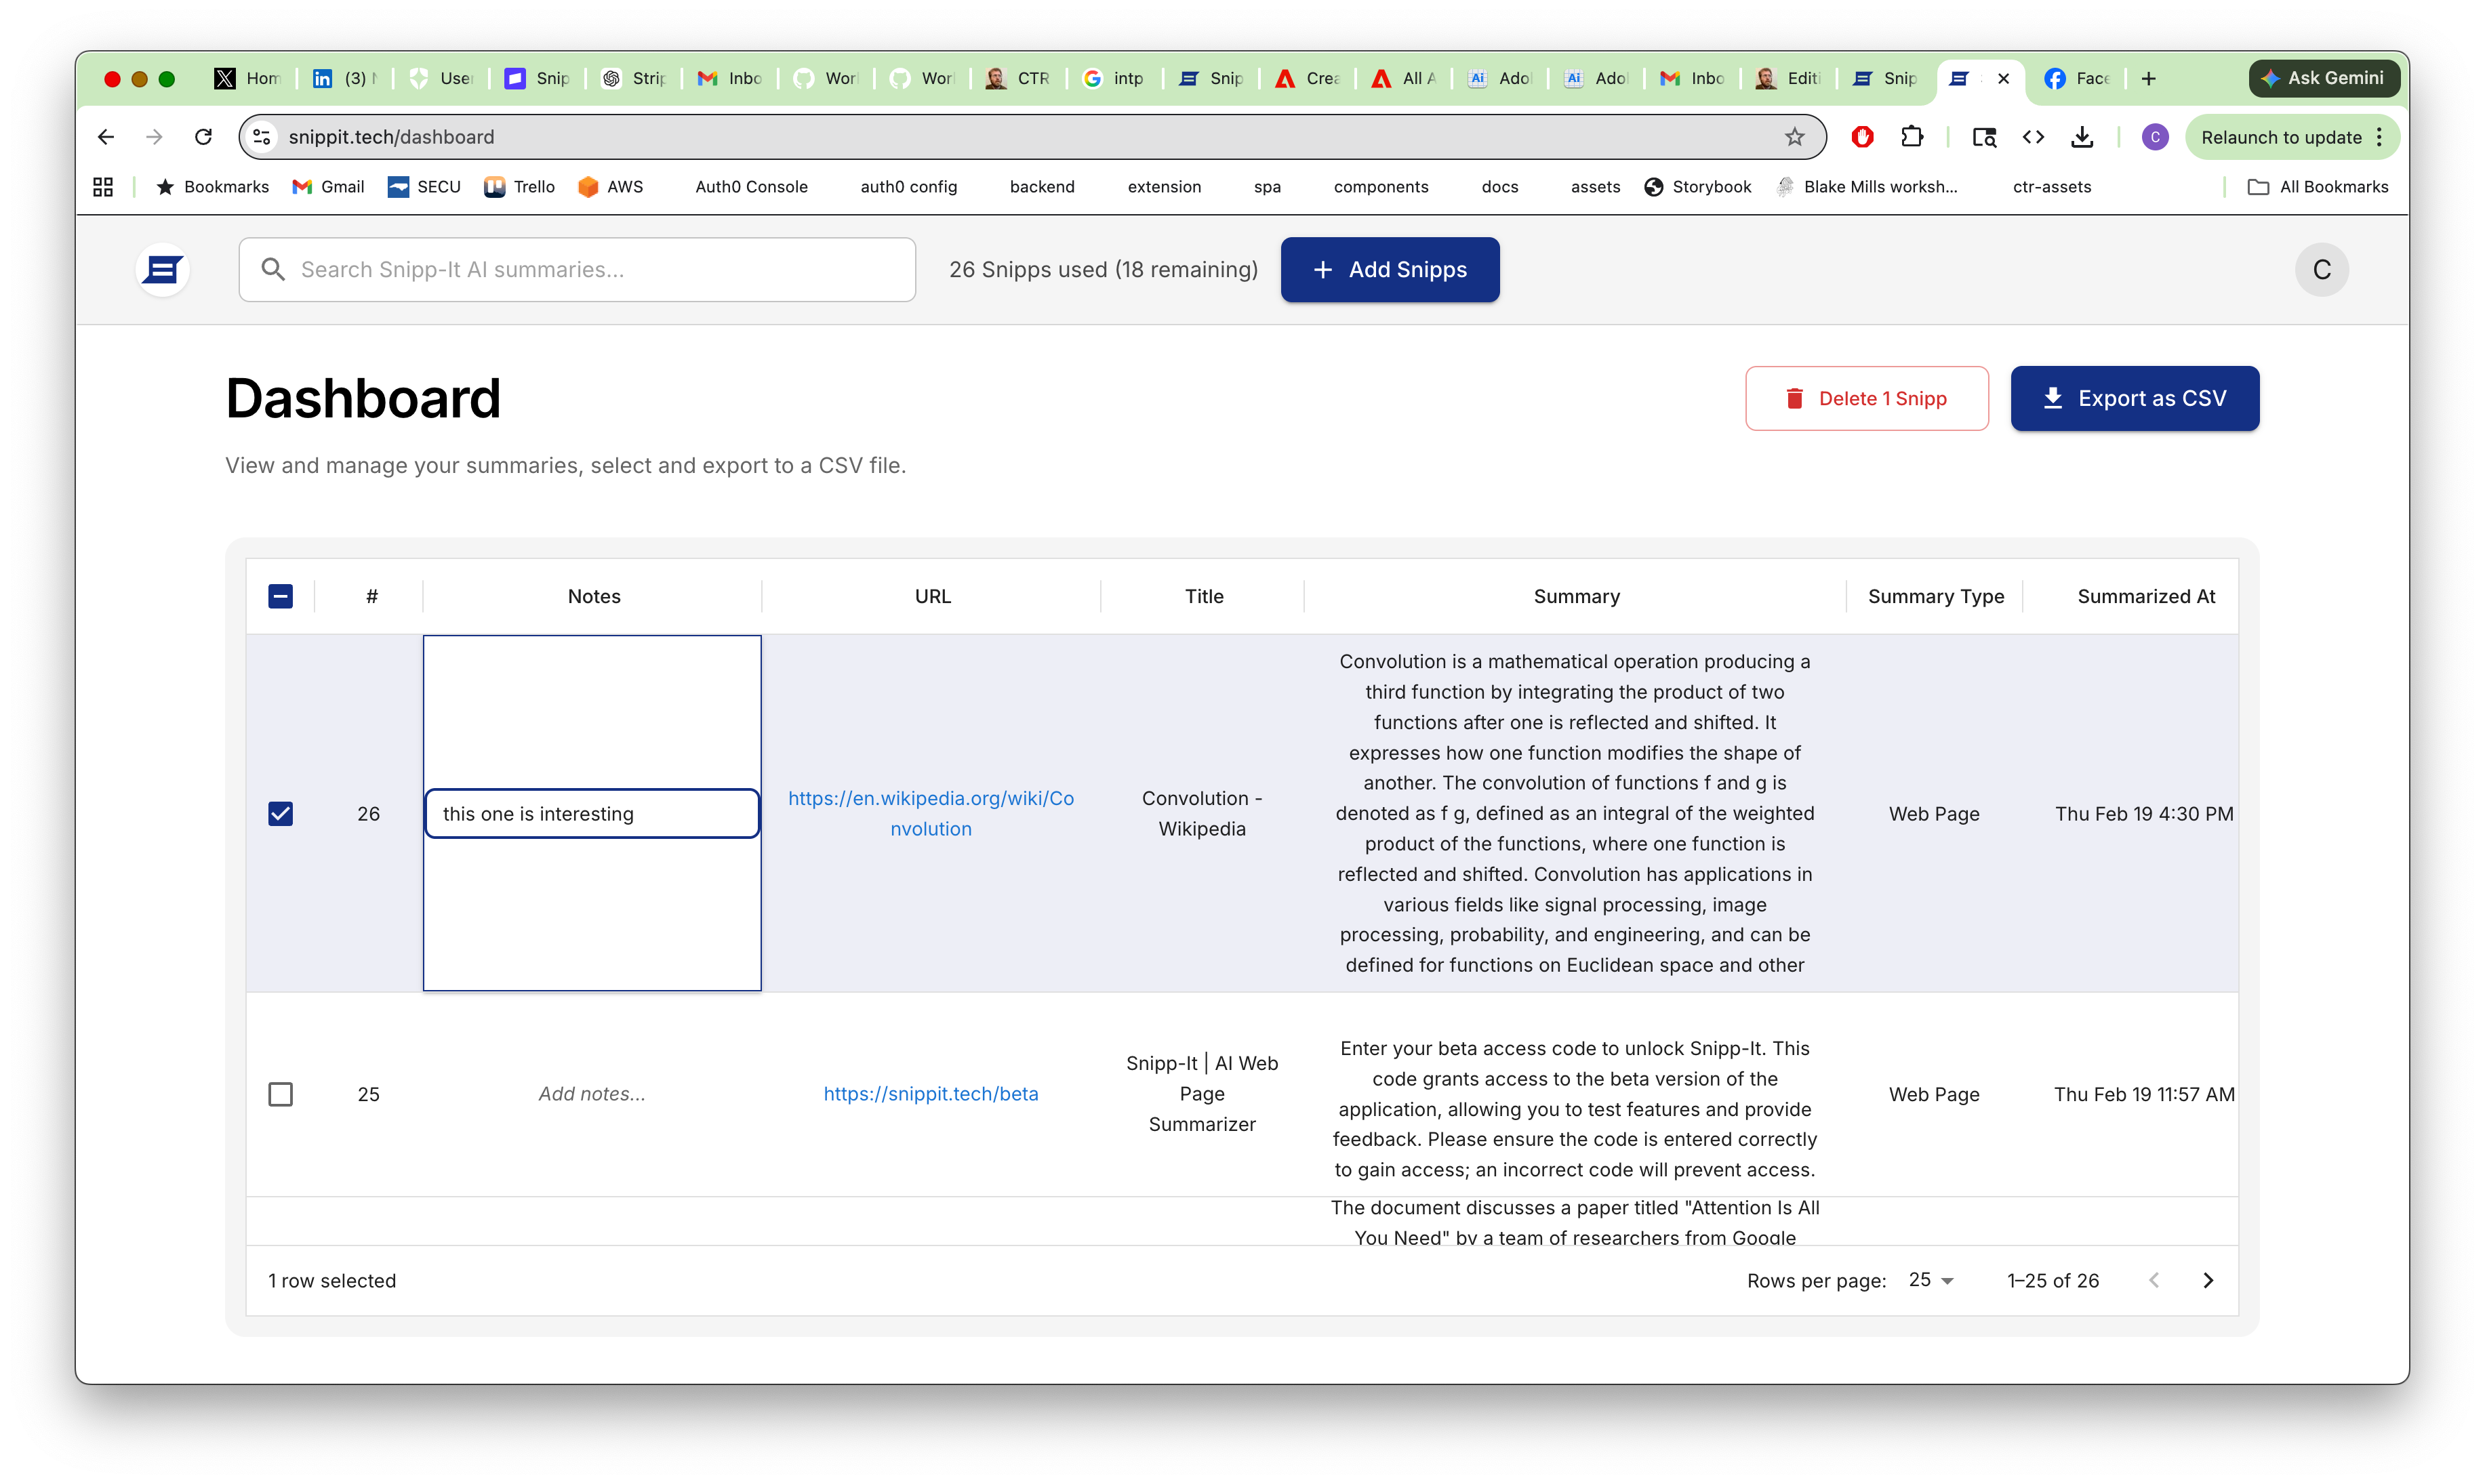Viewport: 2485px width, 1484px height.
Task: Open rows per page dropdown
Action: 1930,1280
